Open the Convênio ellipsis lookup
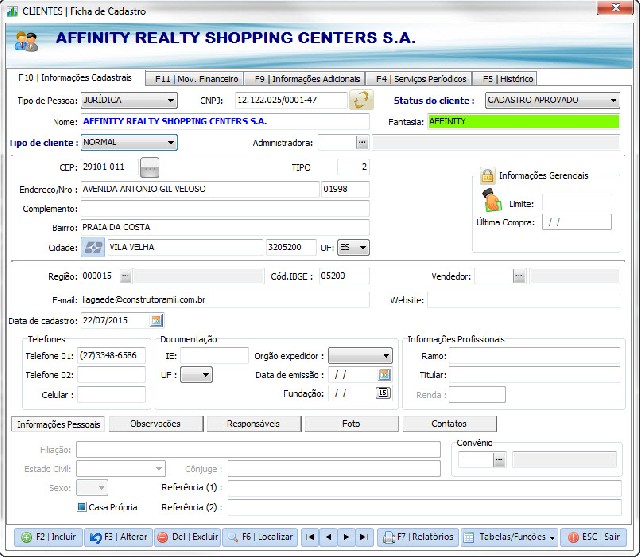The image size is (640, 557). [499, 460]
